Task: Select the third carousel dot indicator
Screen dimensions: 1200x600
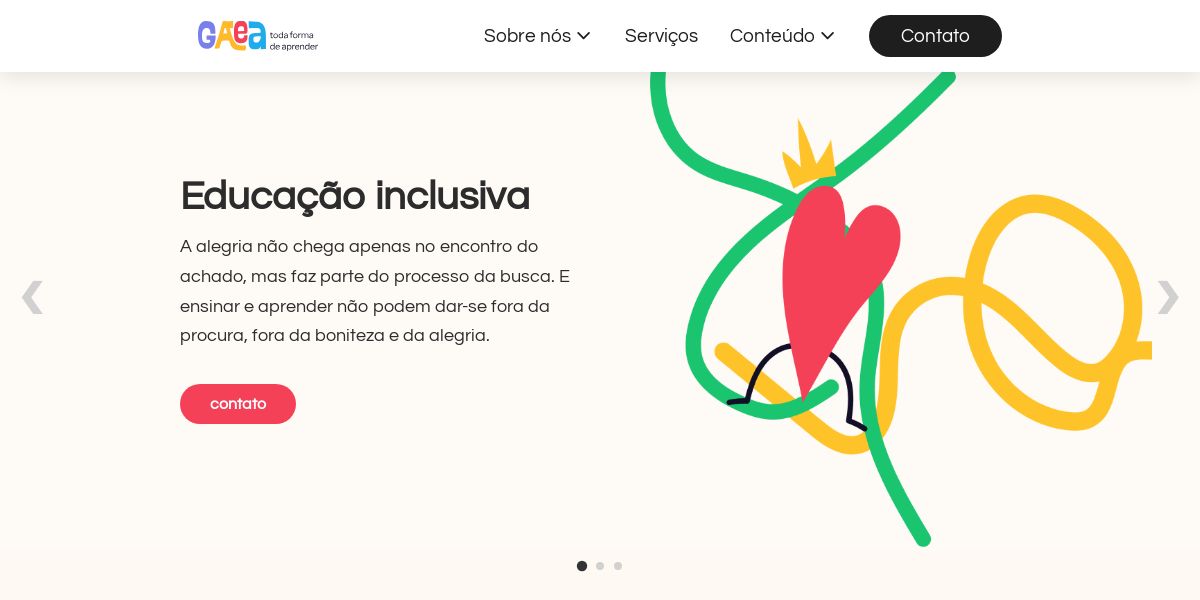Action: pos(618,566)
